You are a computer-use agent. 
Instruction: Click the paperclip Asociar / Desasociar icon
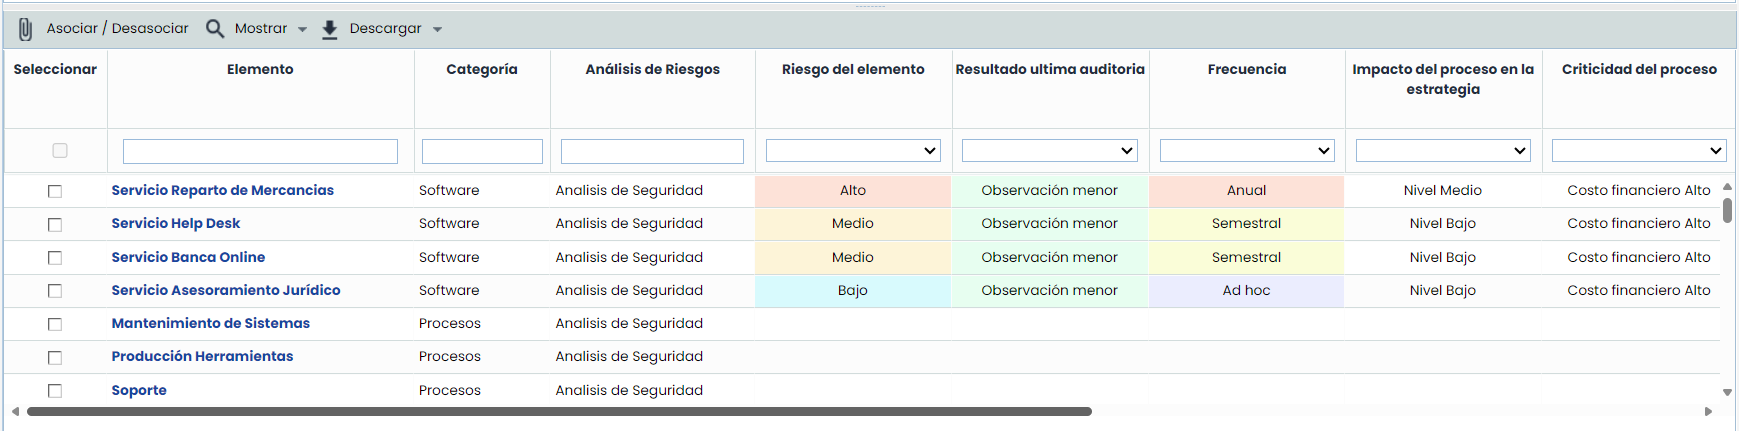click(26, 29)
